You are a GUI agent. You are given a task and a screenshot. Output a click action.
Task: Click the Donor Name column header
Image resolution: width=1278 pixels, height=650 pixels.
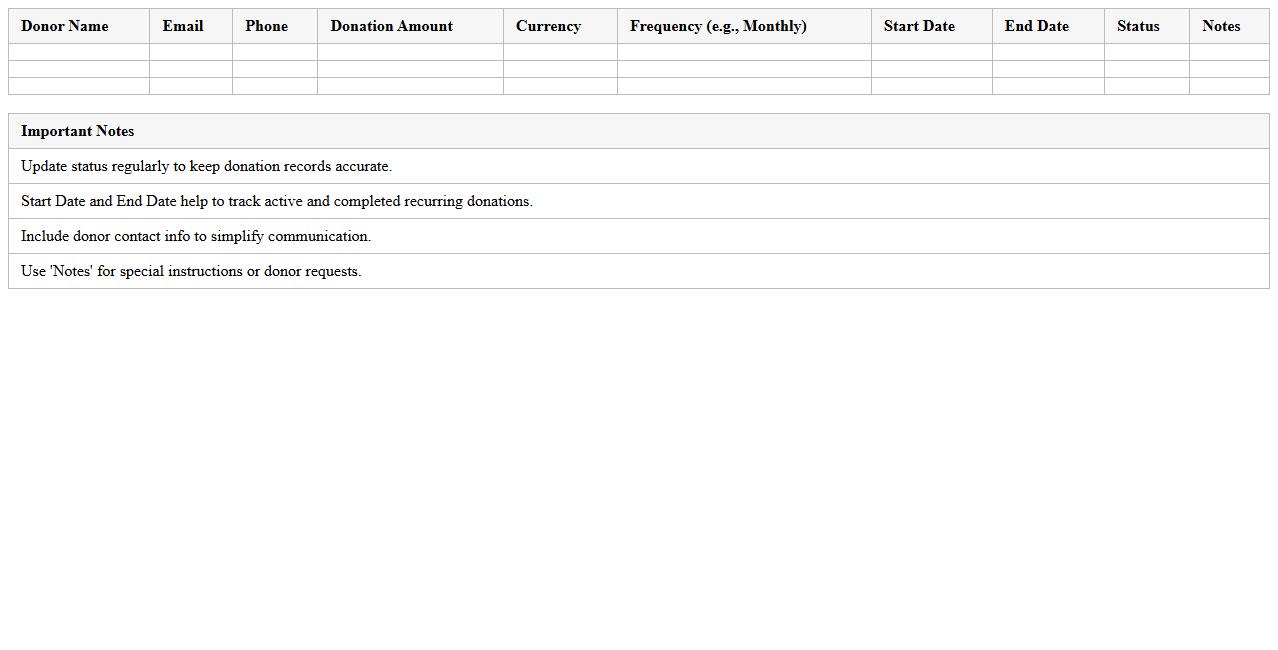click(65, 26)
